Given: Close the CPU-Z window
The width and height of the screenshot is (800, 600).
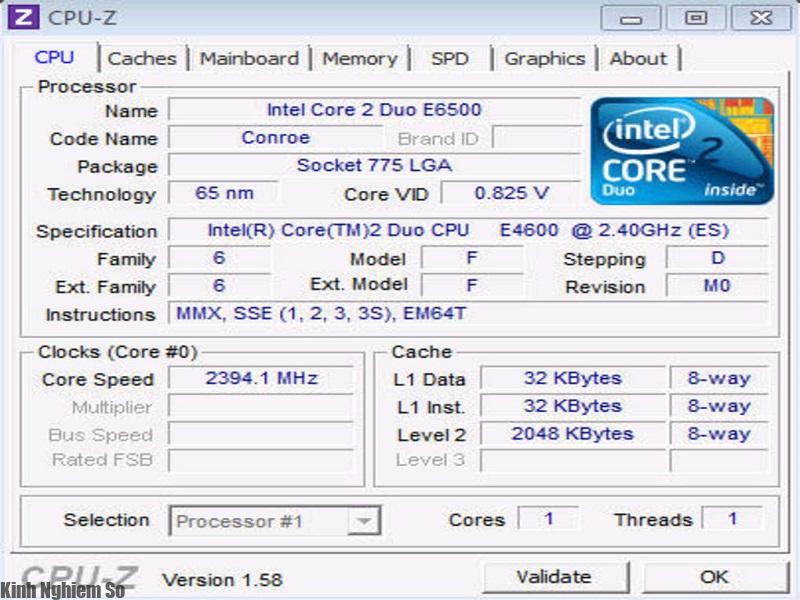Looking at the screenshot, I should pos(761,19).
